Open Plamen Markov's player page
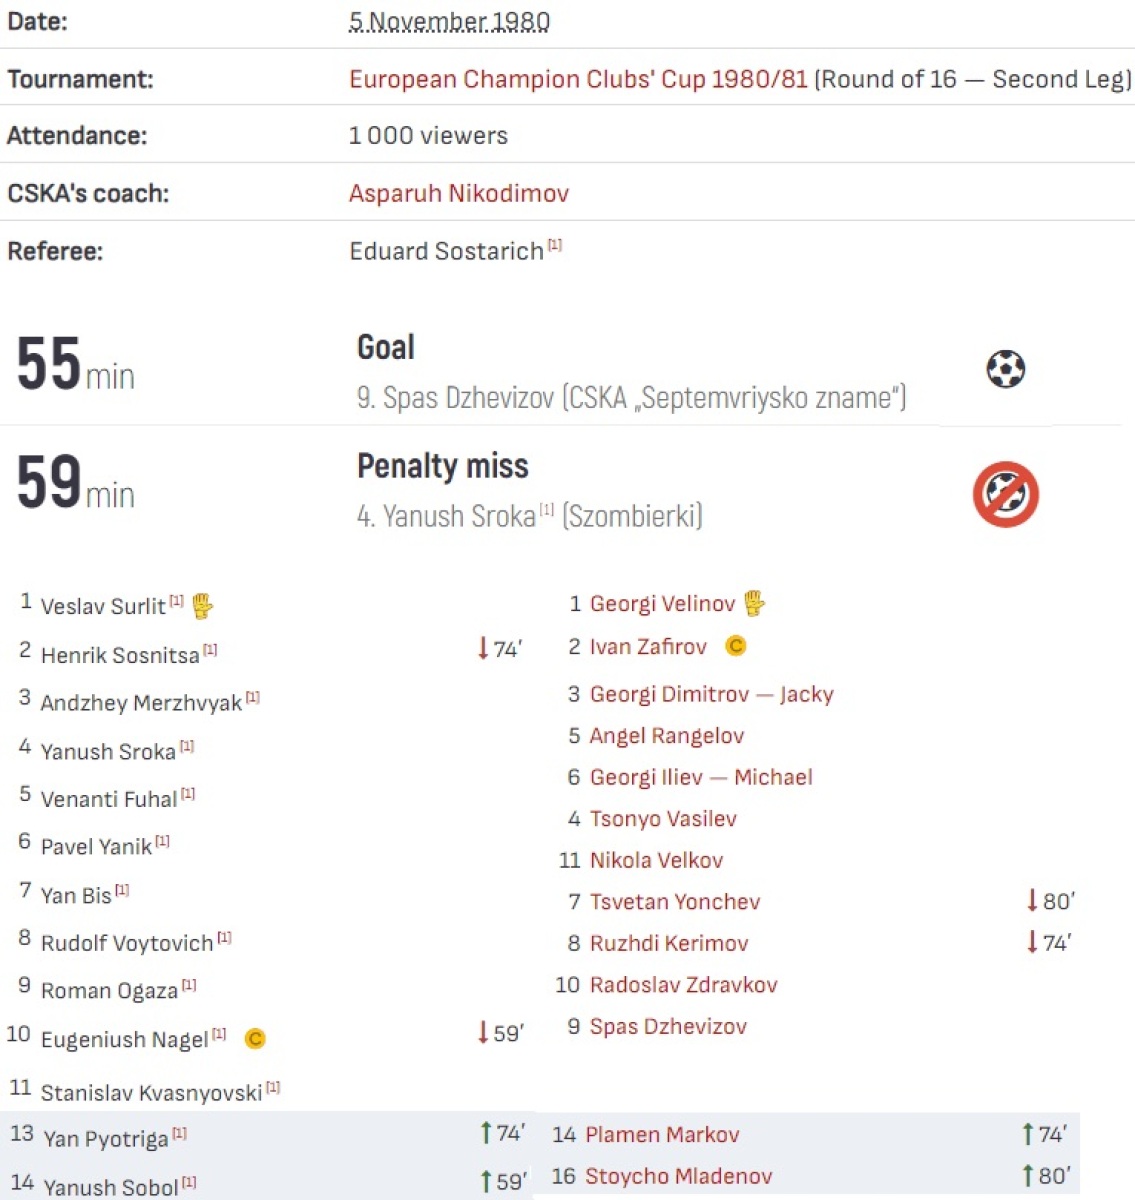Image resolution: width=1135 pixels, height=1200 pixels. point(662,1134)
